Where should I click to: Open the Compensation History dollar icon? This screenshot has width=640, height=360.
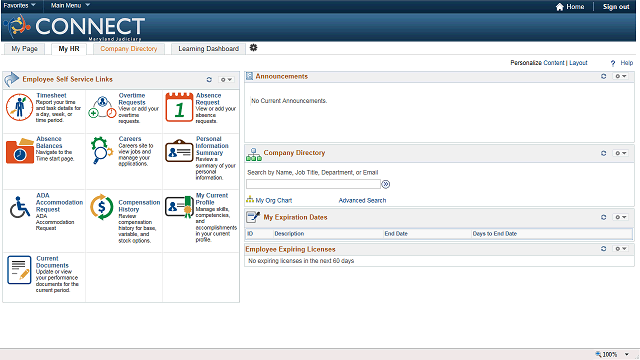(102, 207)
